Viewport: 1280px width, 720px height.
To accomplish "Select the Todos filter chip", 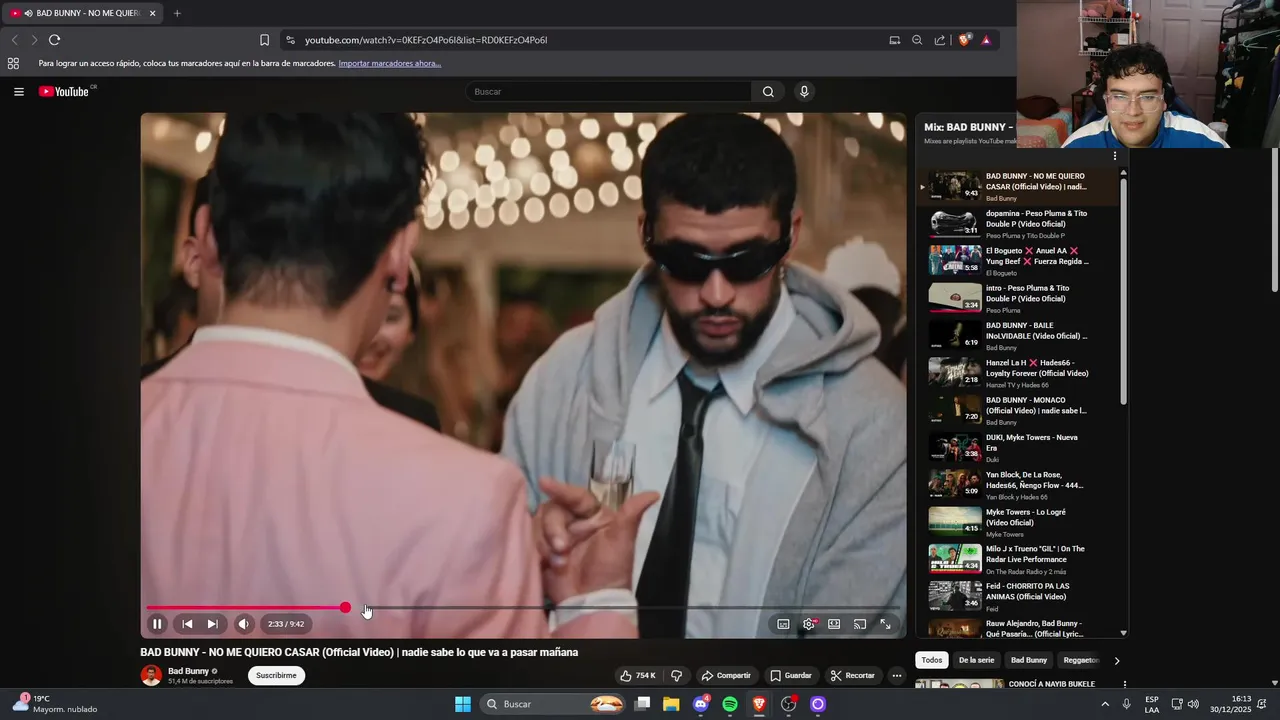I will click(932, 660).
